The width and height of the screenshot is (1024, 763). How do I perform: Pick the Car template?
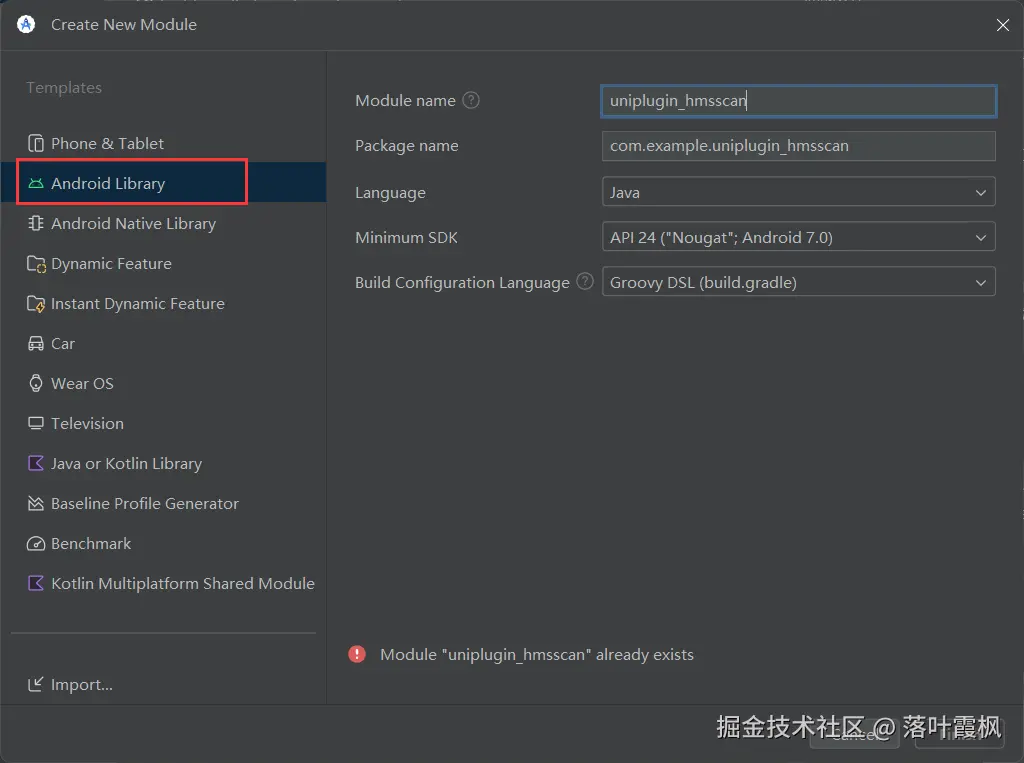tap(163, 344)
